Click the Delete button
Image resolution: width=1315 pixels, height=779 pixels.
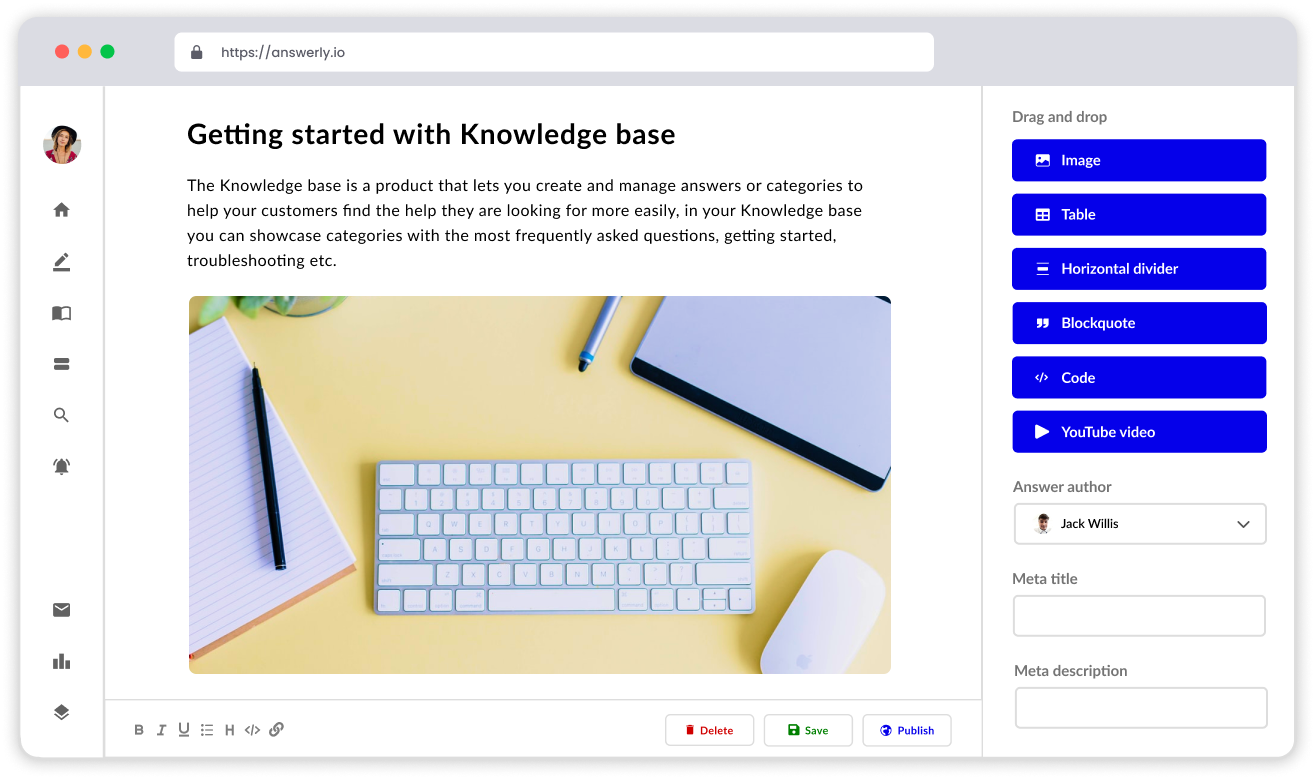709,730
